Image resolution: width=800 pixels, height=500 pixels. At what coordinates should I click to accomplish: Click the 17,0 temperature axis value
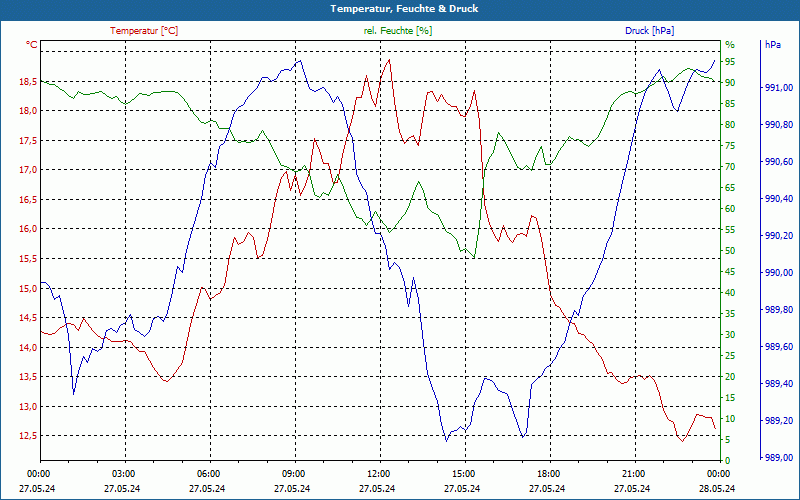point(28,170)
